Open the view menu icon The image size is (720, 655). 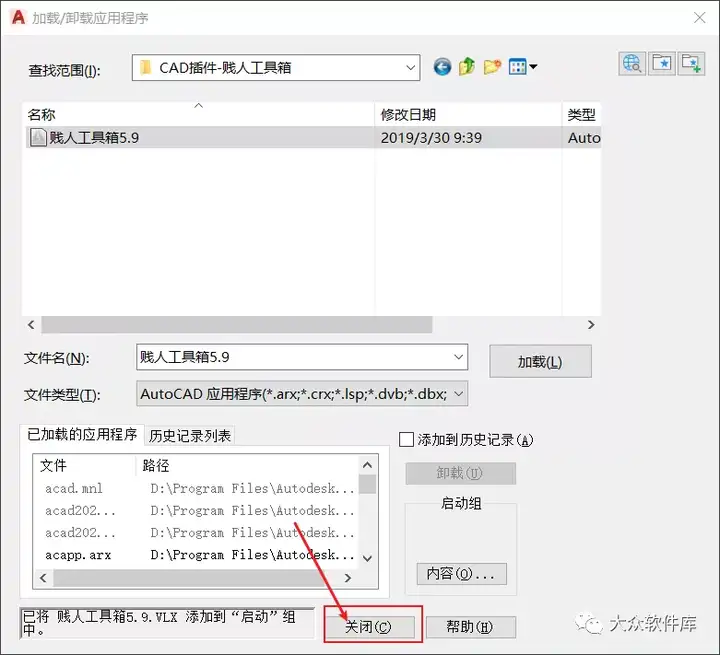[x=523, y=67]
